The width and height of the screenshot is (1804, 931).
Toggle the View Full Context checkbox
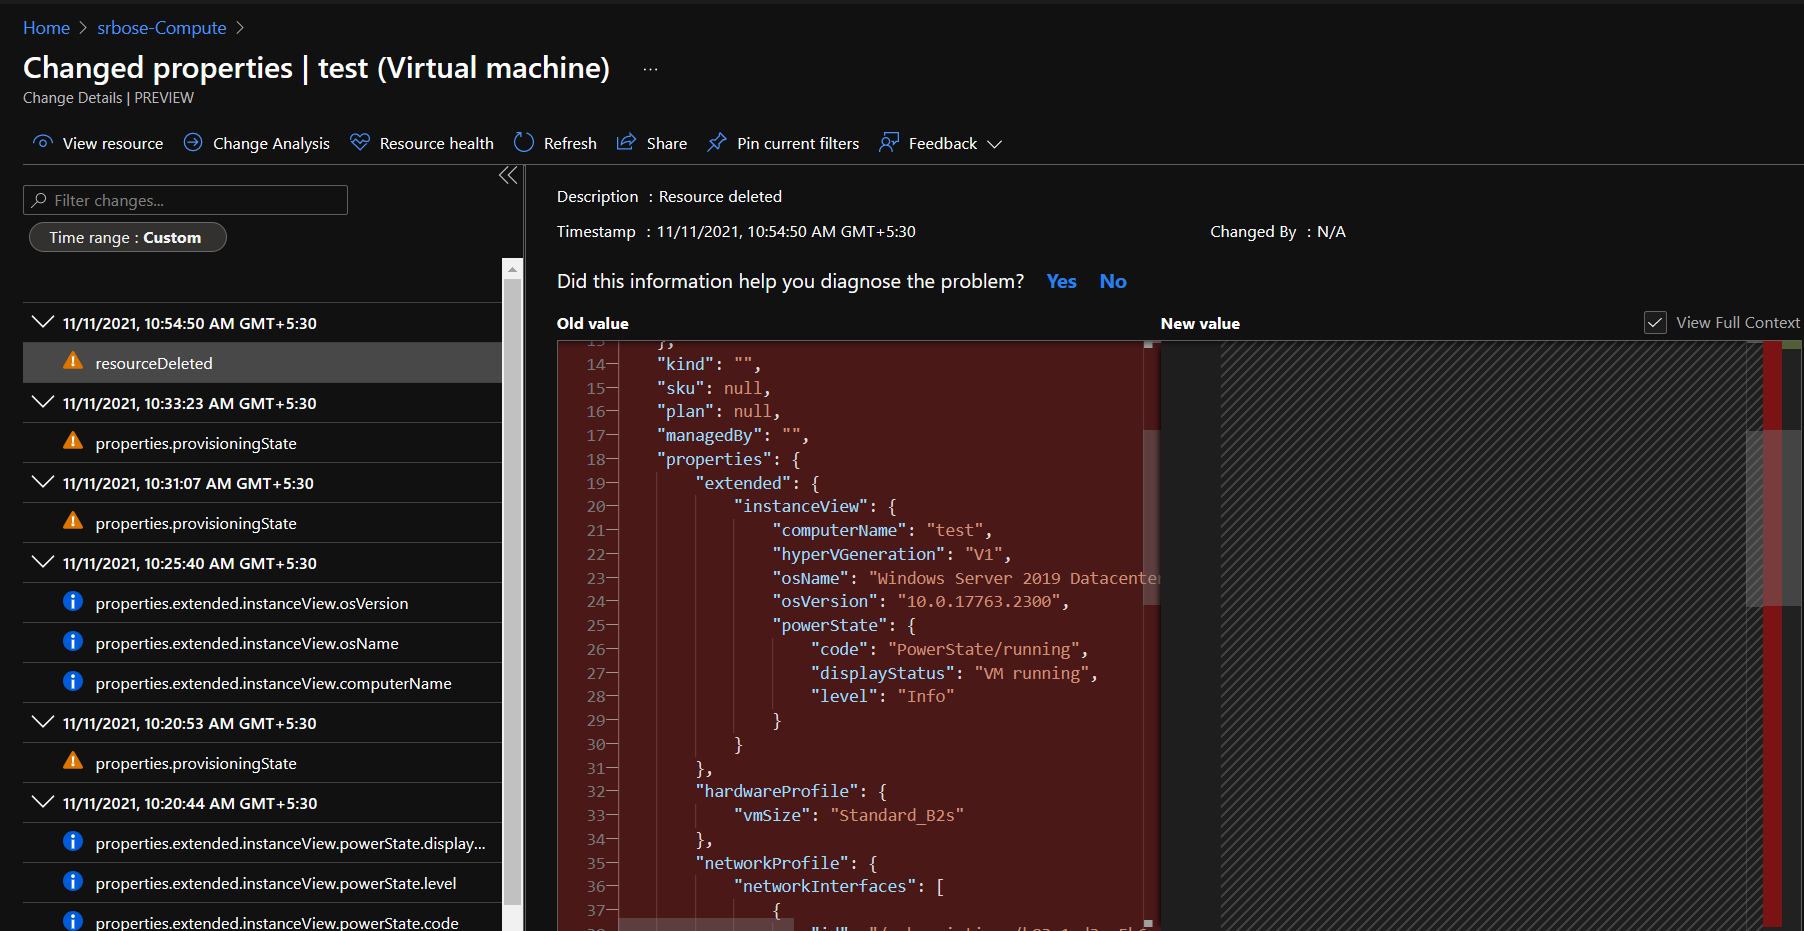[1655, 323]
